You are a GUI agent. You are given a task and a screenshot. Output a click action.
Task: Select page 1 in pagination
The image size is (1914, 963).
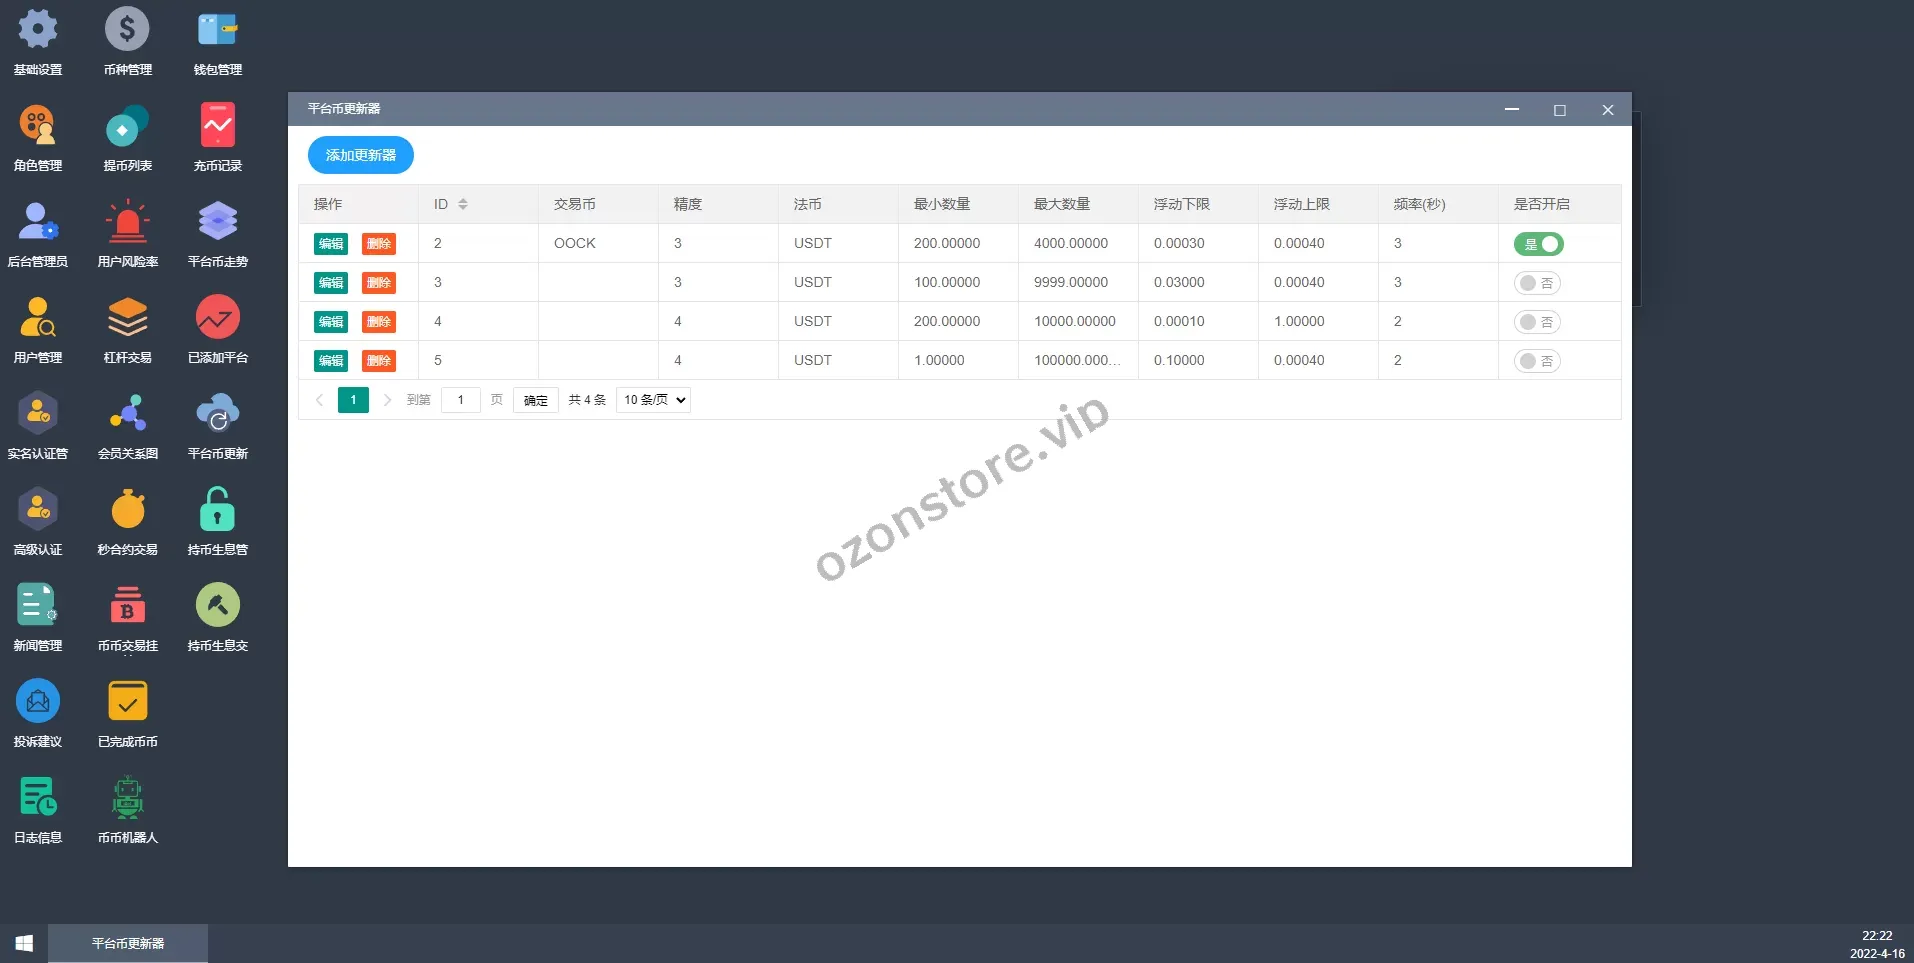[x=353, y=400]
